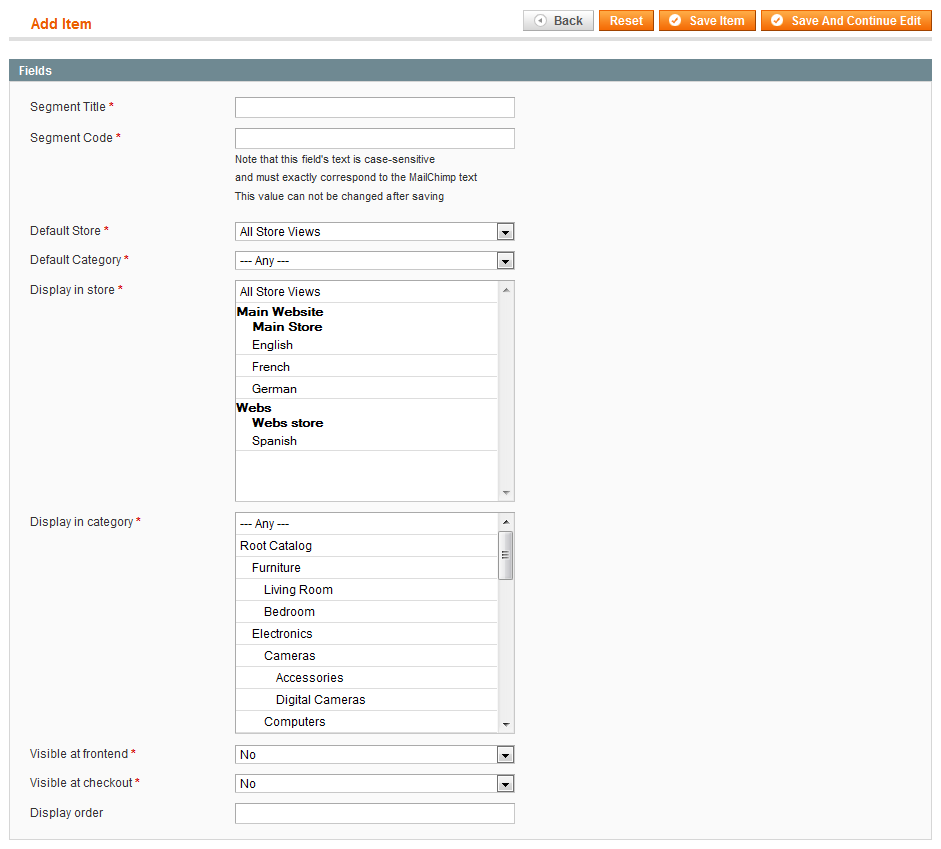Select Living Room category in list
This screenshot has width=941, height=849.
point(298,590)
